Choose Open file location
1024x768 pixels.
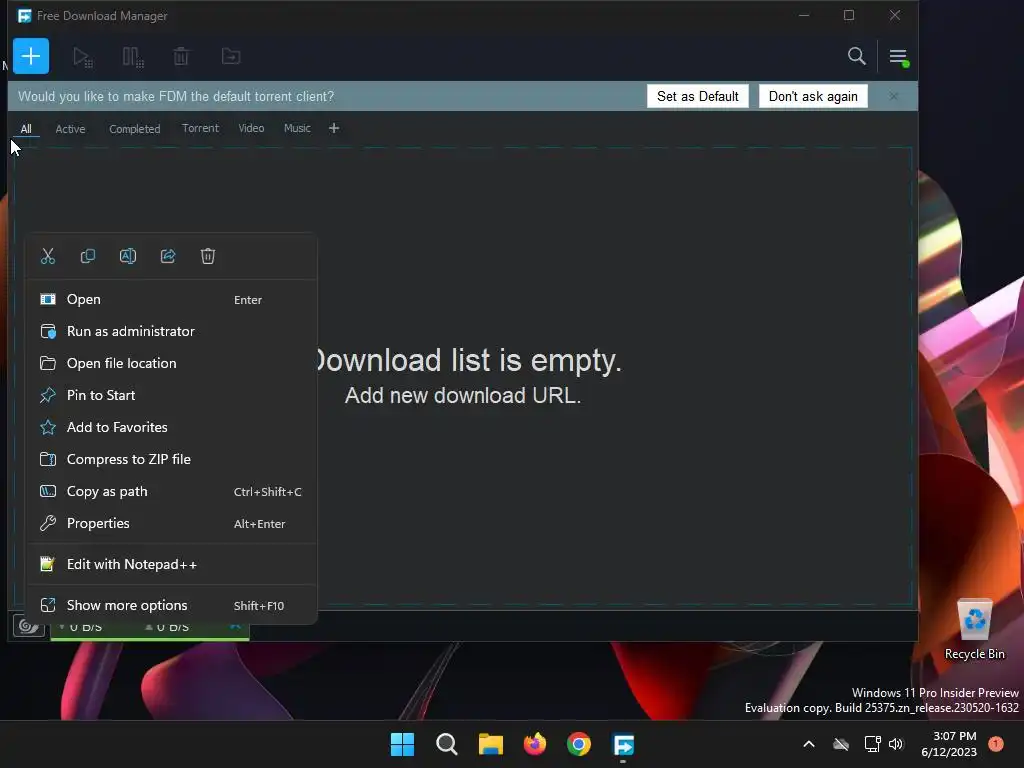(x=171, y=363)
